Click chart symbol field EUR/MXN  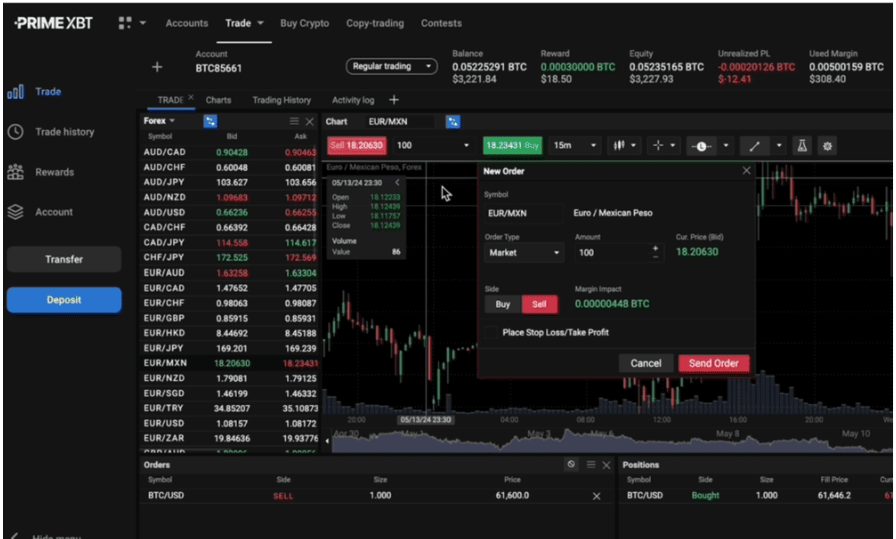click(x=400, y=122)
